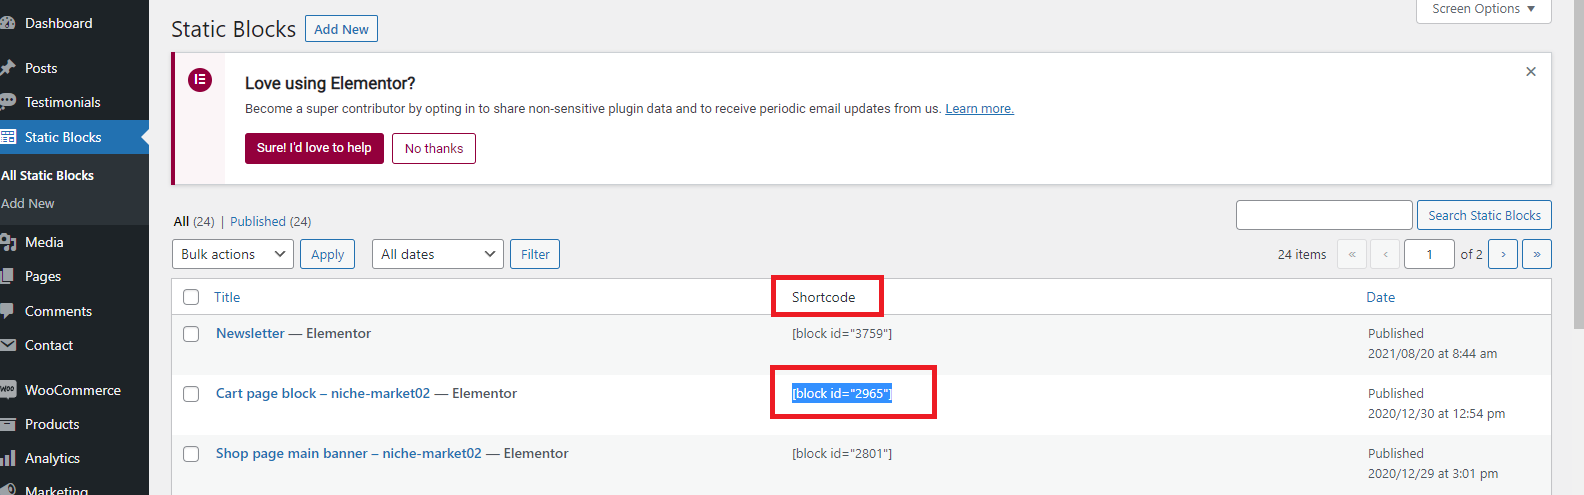
Task: Open the Add New submenu item
Action: coord(28,203)
